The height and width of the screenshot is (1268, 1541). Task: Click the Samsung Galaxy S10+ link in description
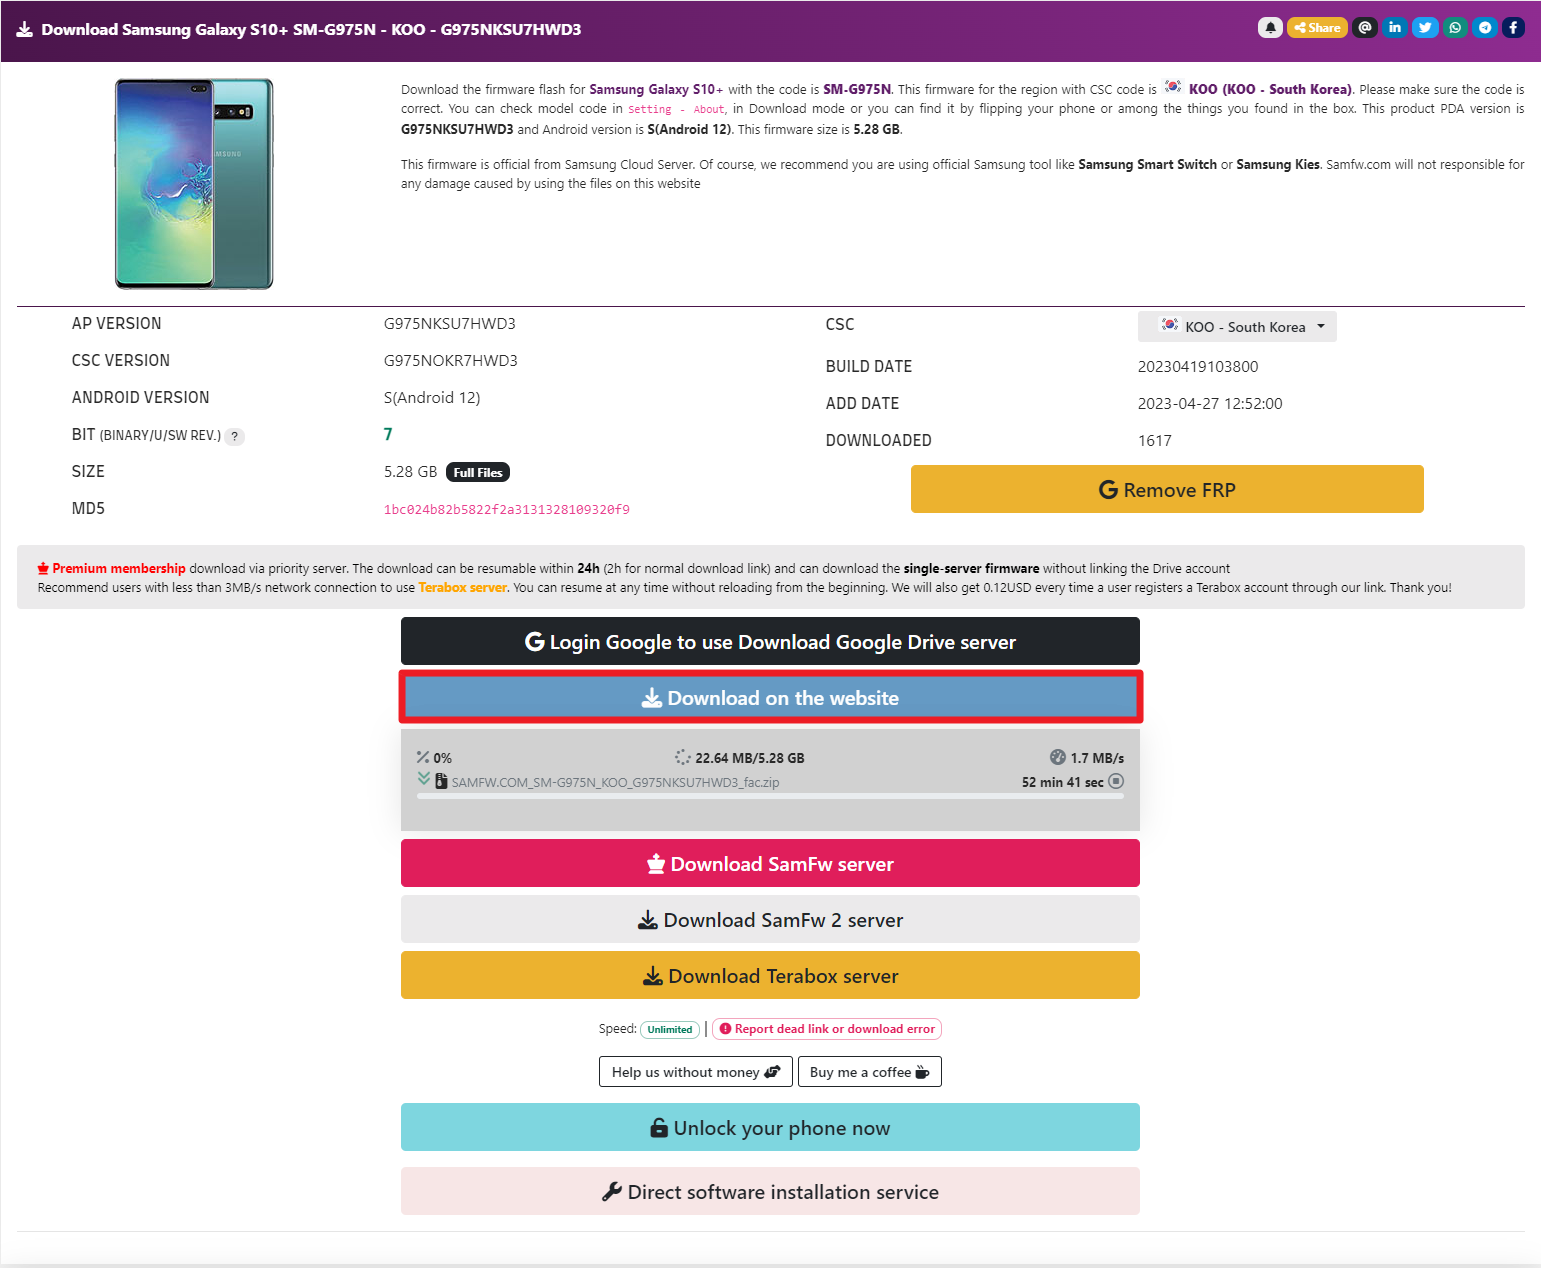click(656, 90)
